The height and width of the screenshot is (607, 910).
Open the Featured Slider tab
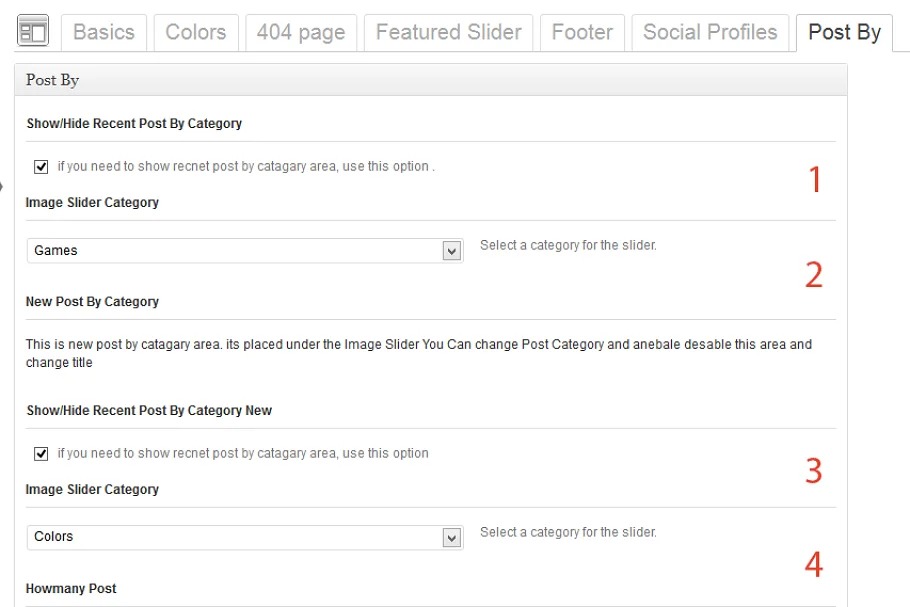click(x=448, y=32)
